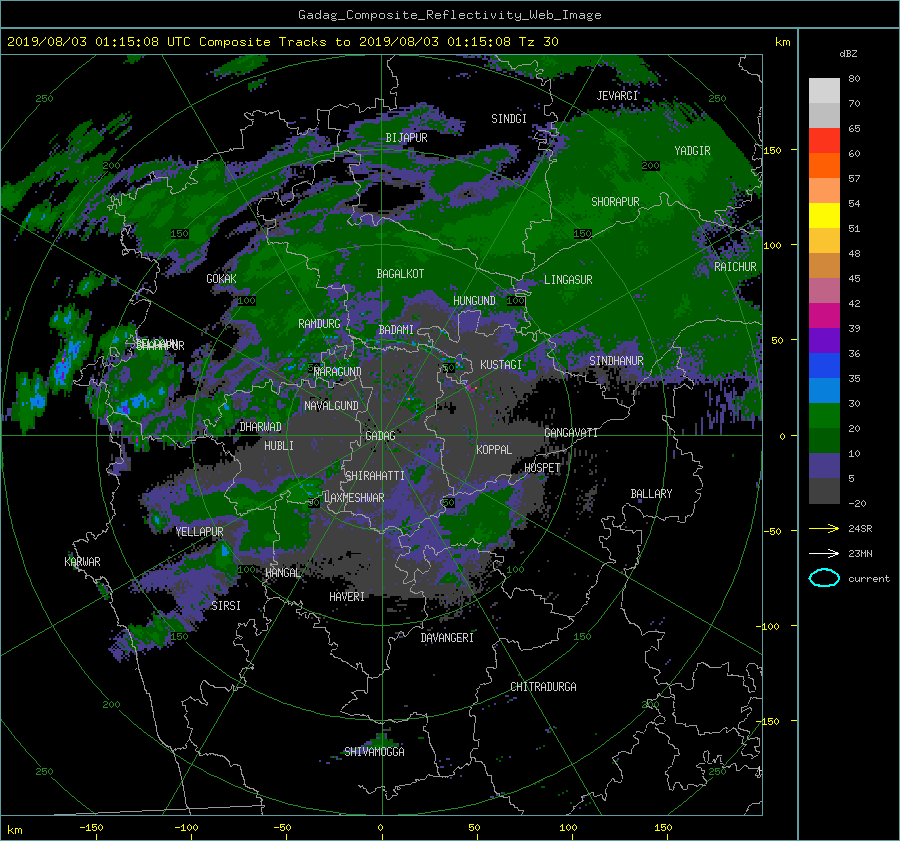The image size is (900, 841).
Task: Click the CHITRADURGA city label
Action: (544, 687)
